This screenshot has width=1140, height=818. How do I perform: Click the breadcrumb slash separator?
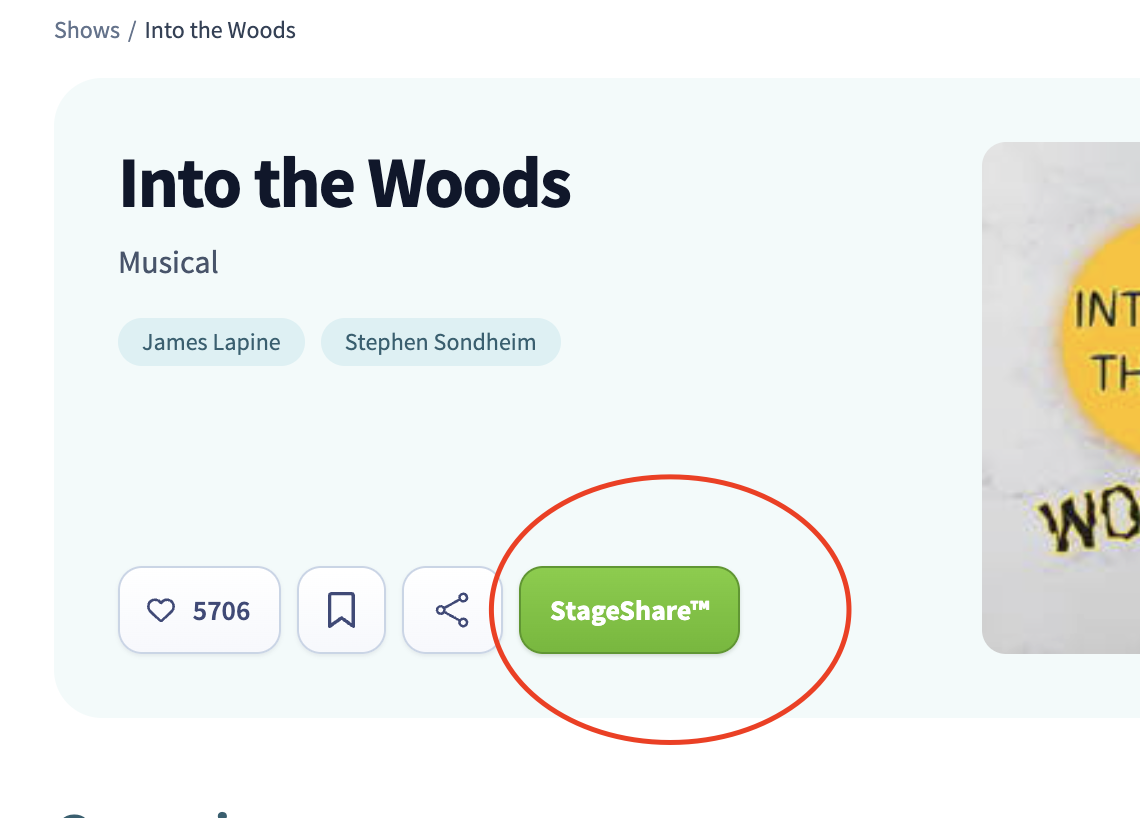(x=132, y=31)
